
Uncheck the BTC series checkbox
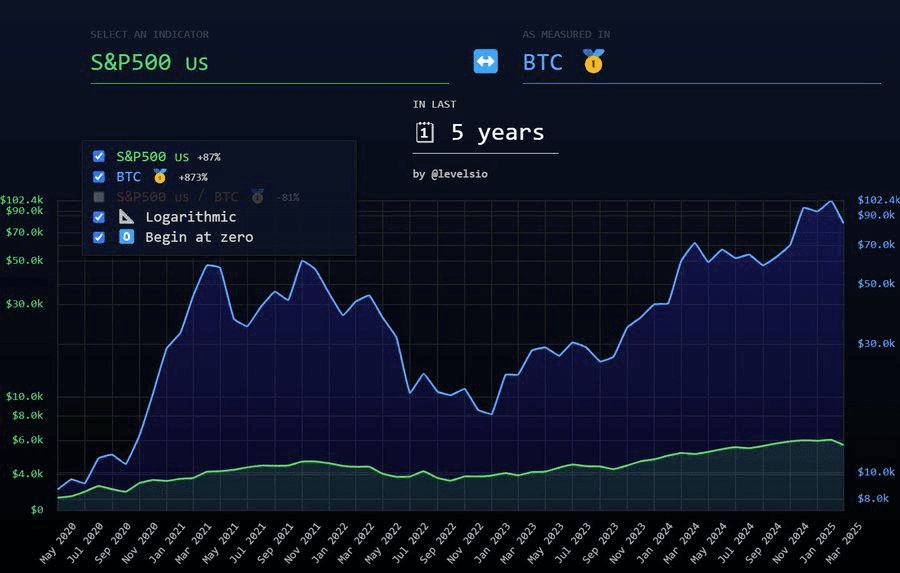[x=99, y=176]
